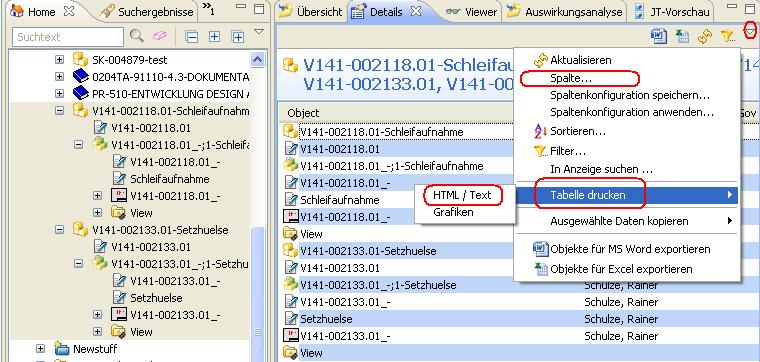
Task: Click the yellow refresh arrows toolbar icon
Action: click(x=704, y=36)
